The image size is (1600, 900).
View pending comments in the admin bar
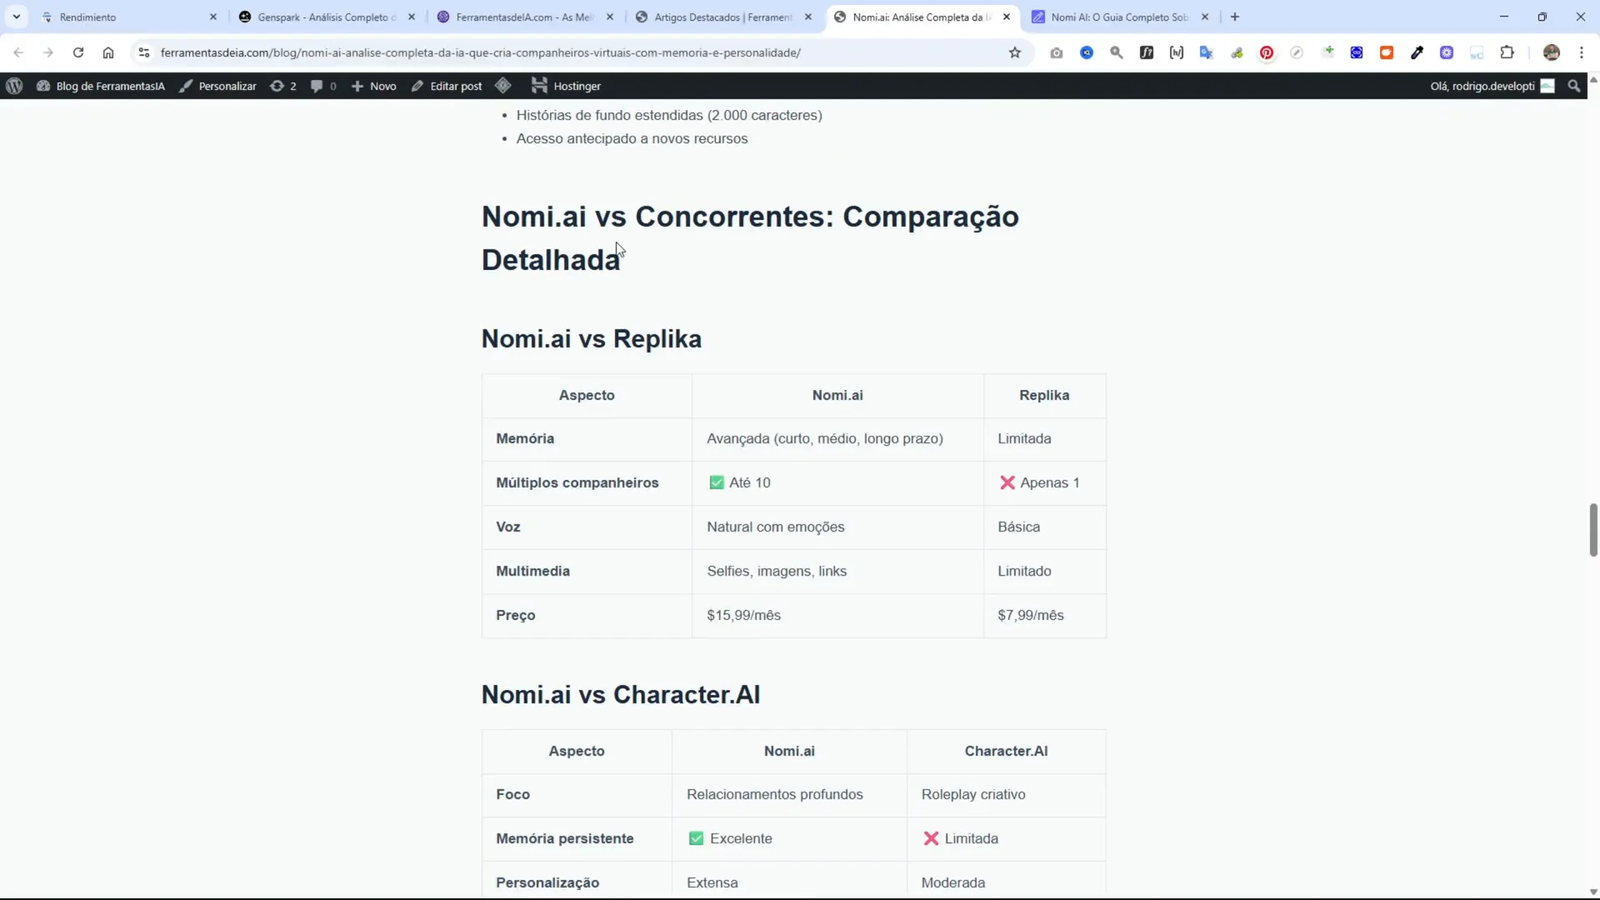[x=322, y=86]
